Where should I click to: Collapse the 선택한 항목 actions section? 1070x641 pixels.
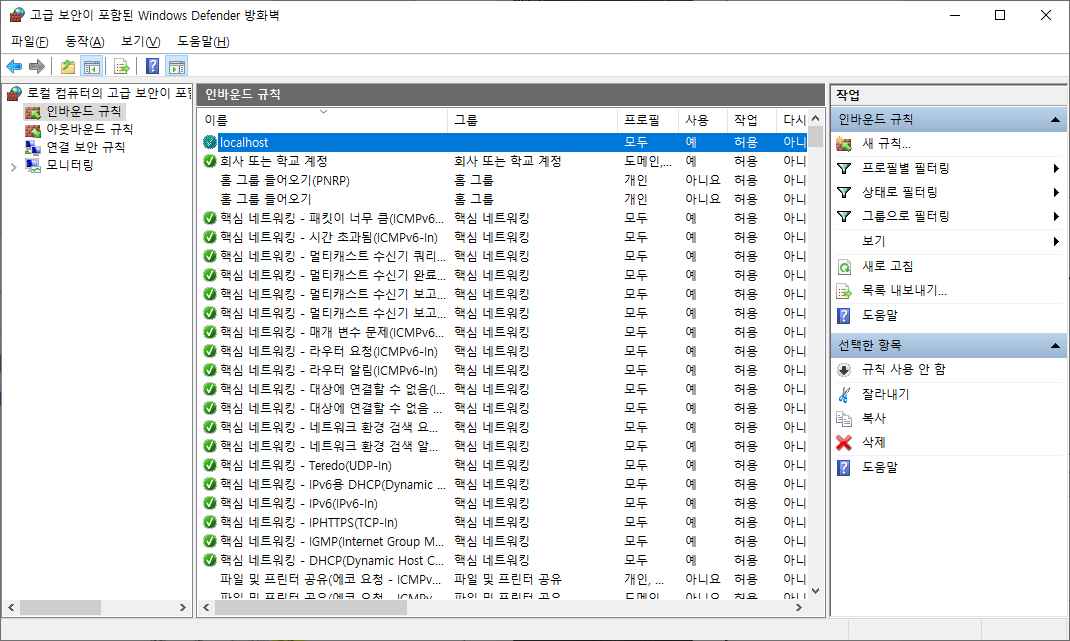pos(1055,346)
